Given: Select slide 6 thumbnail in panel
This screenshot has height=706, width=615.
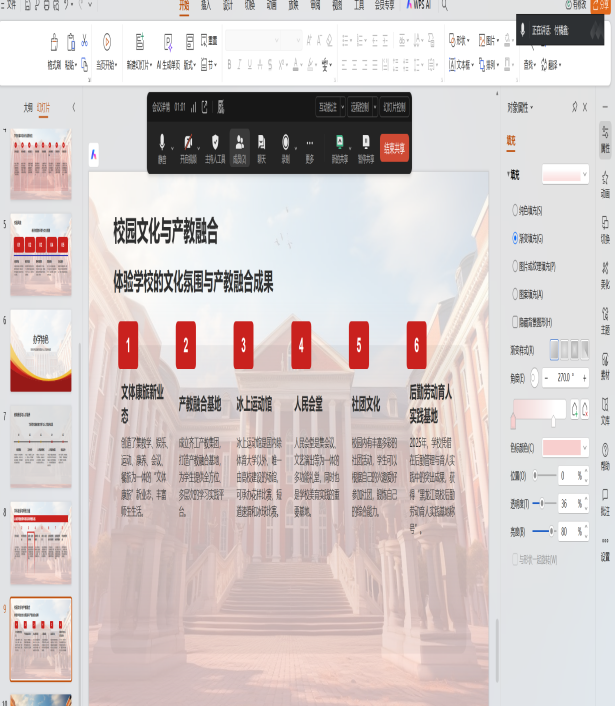Looking at the screenshot, I should (41, 350).
